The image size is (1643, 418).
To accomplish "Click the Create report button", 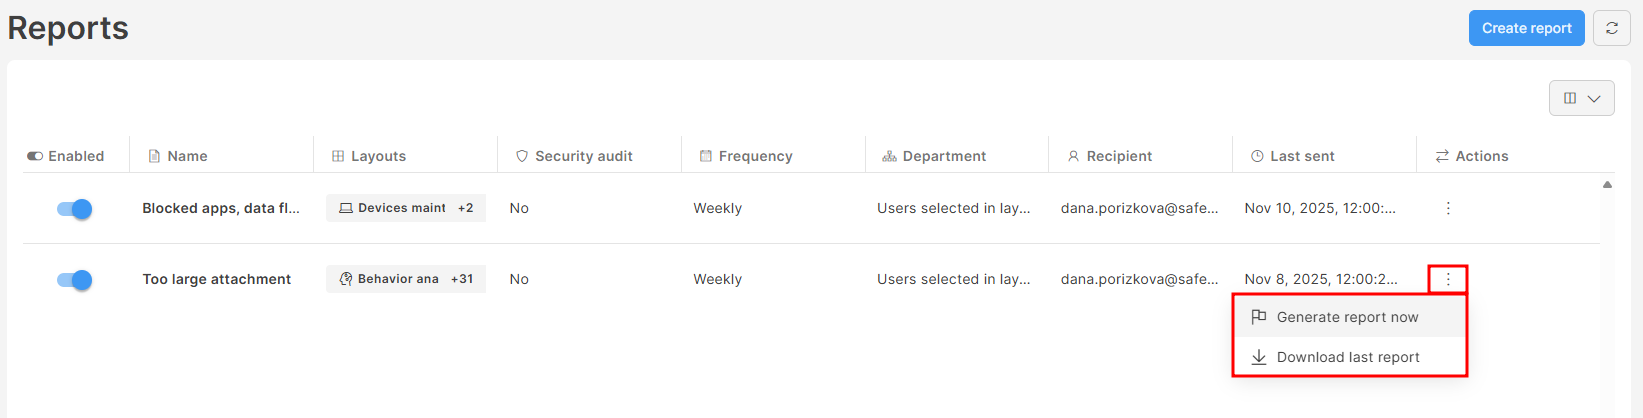I will coord(1526,28).
